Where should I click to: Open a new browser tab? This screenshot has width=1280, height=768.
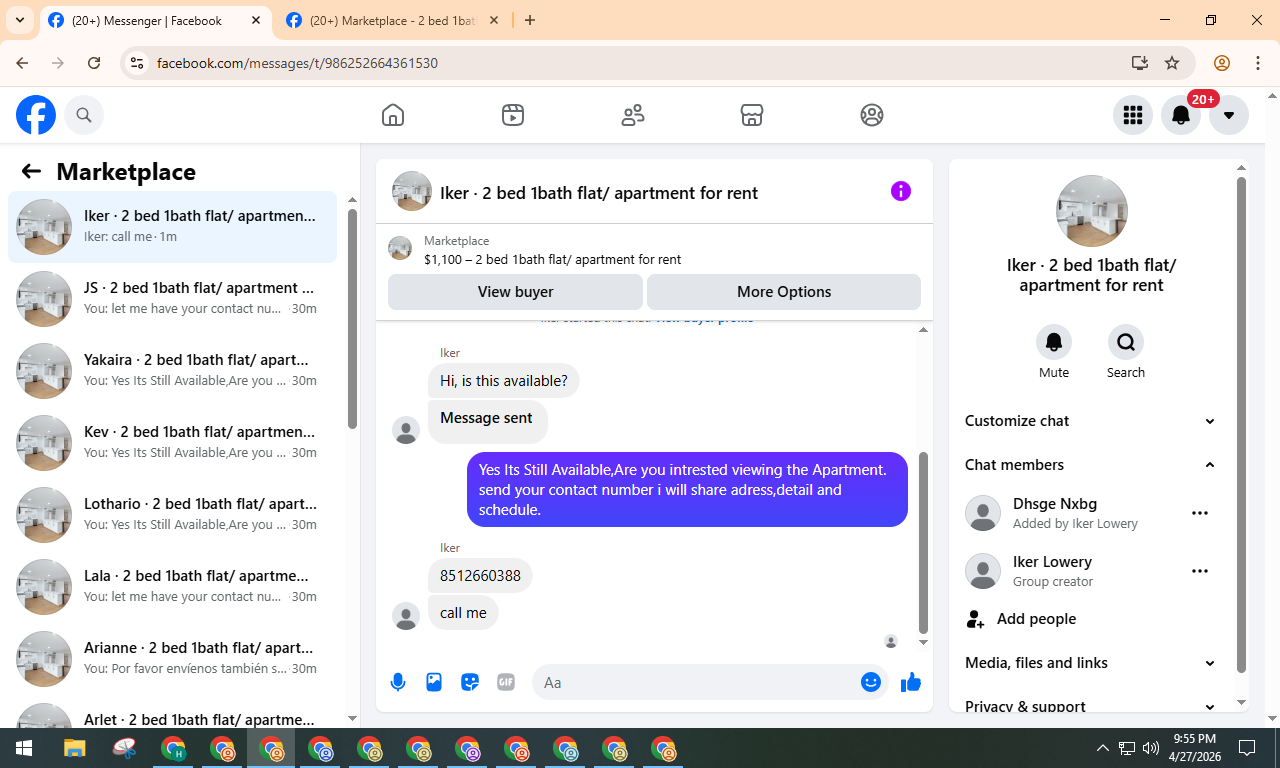click(530, 20)
